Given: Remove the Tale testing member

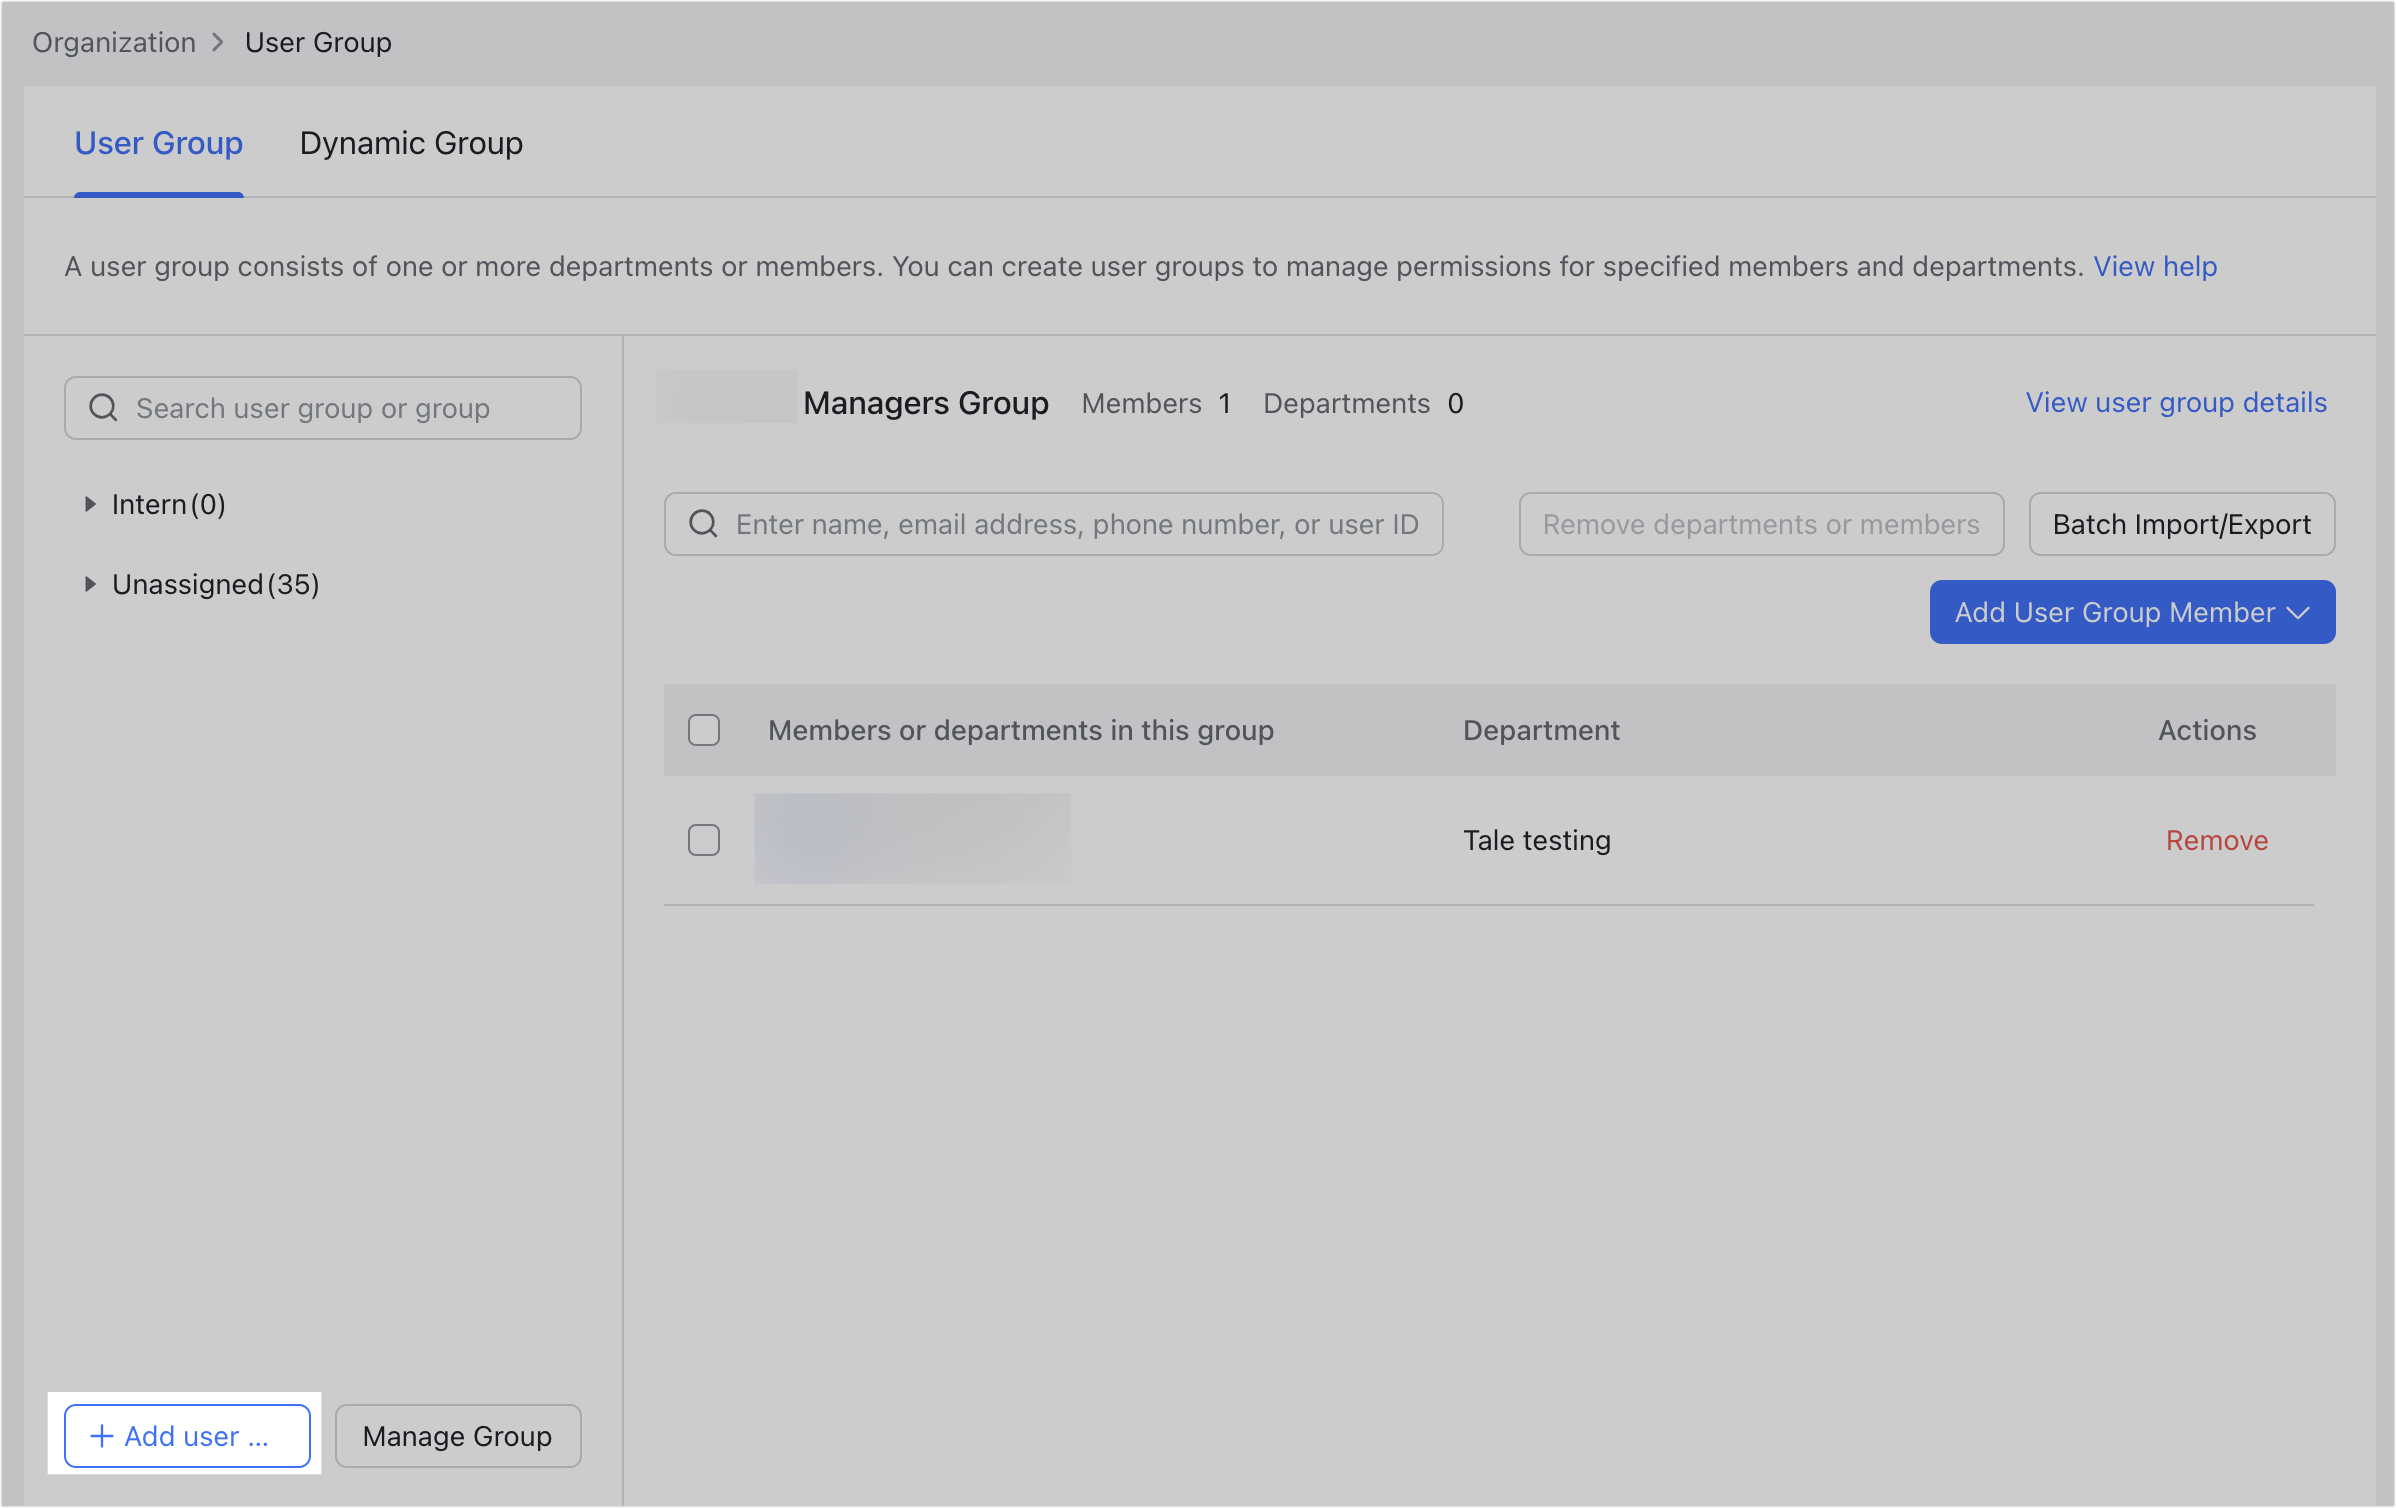Looking at the screenshot, I should point(2216,840).
